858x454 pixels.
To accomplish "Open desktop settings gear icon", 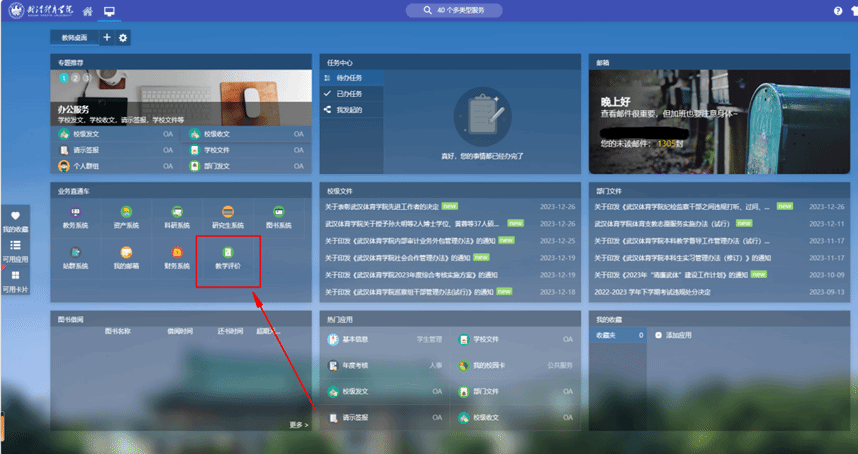I will click(x=124, y=38).
